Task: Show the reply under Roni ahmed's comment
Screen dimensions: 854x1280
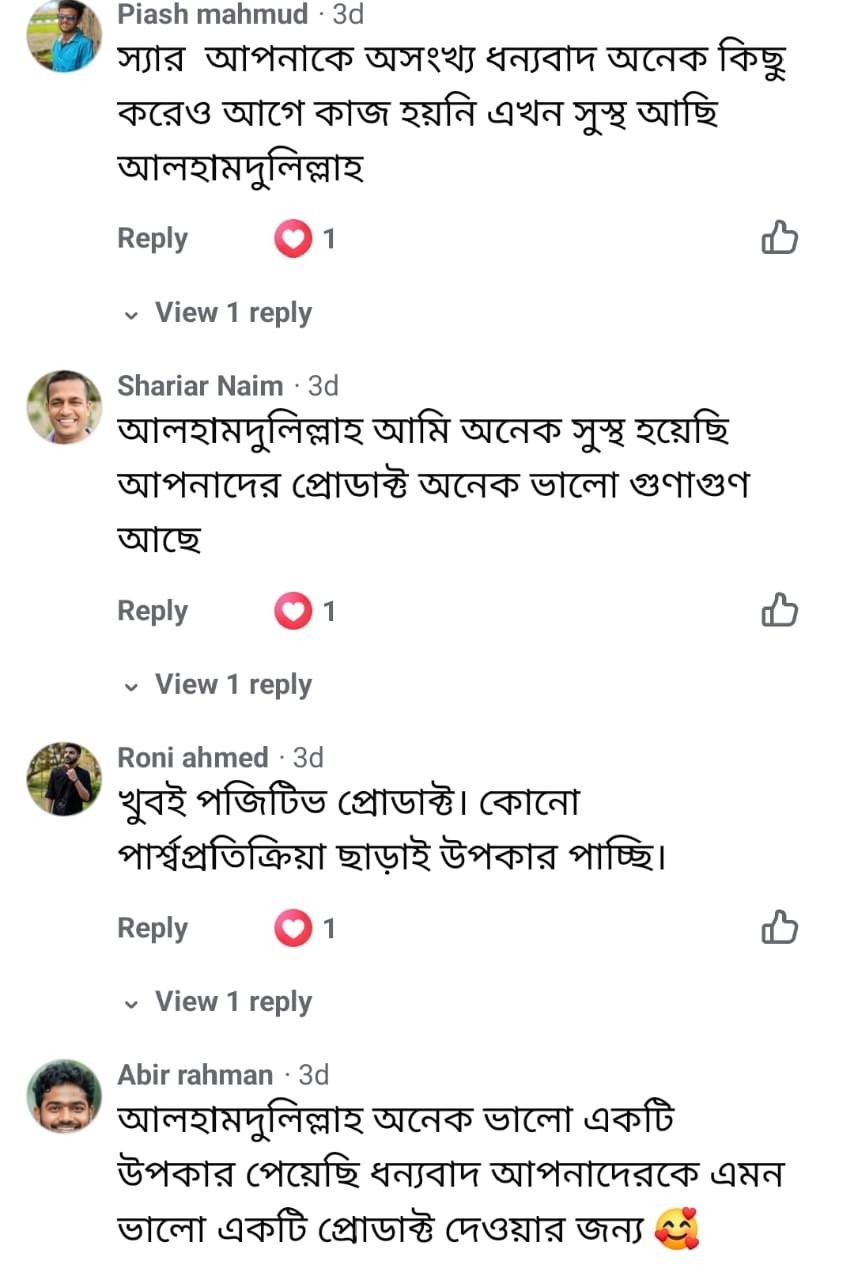Action: (219, 1002)
